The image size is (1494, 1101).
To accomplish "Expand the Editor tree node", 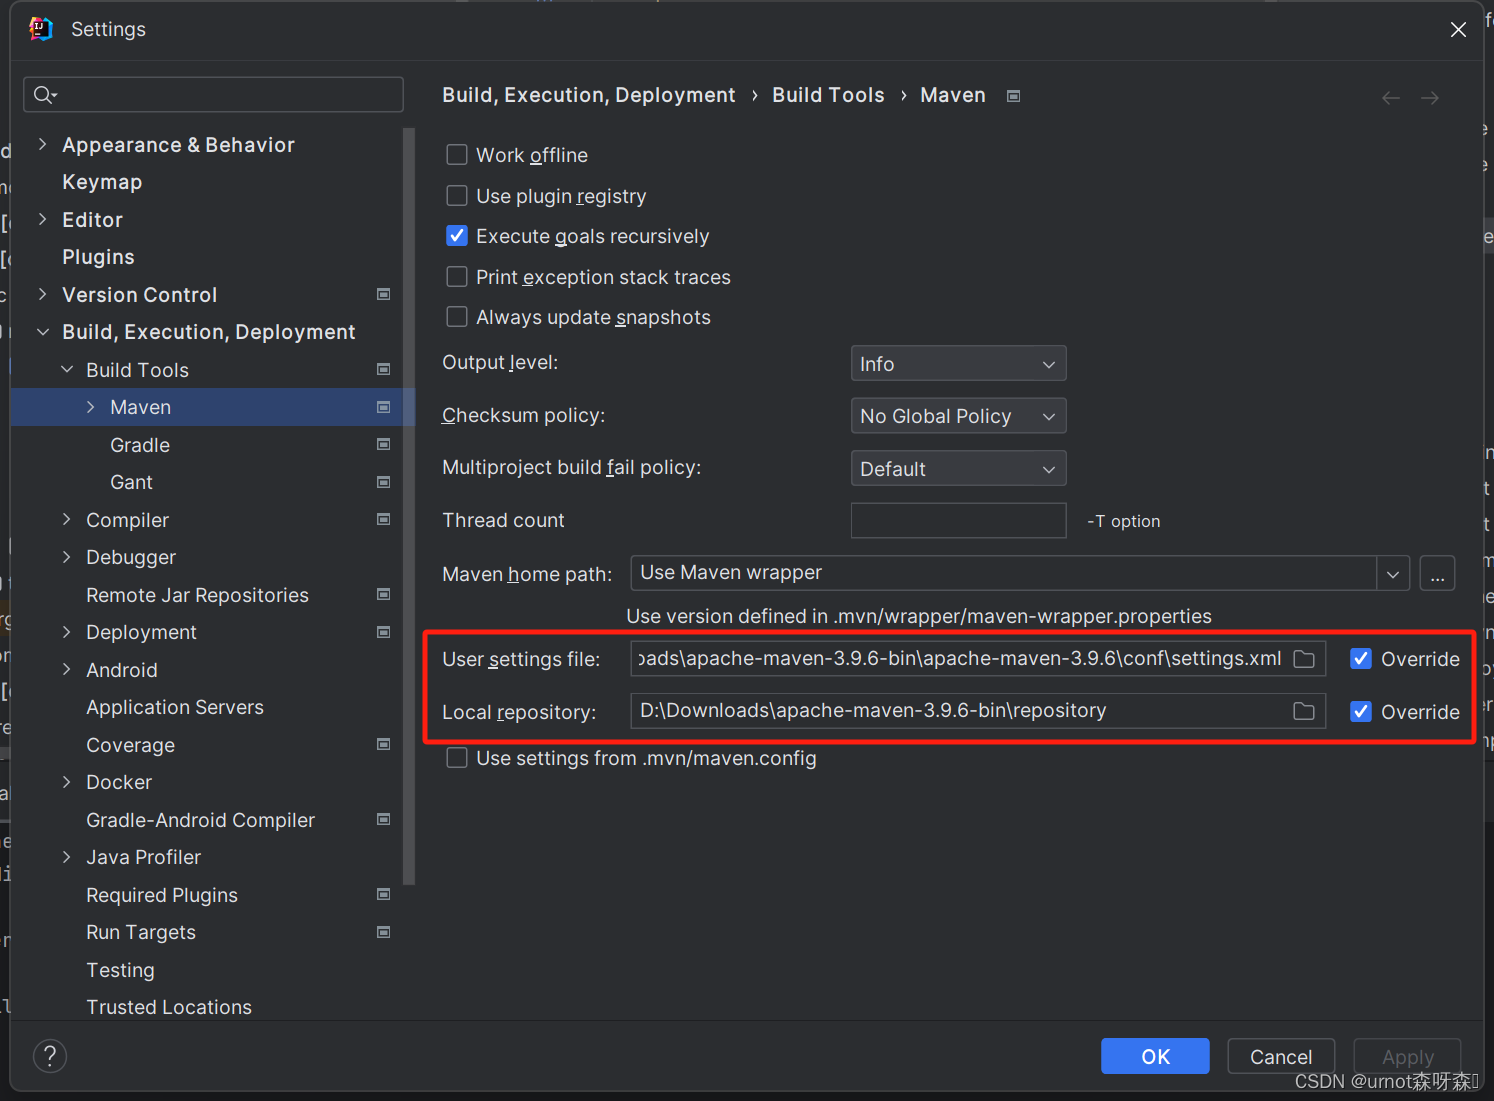I will 42,219.
